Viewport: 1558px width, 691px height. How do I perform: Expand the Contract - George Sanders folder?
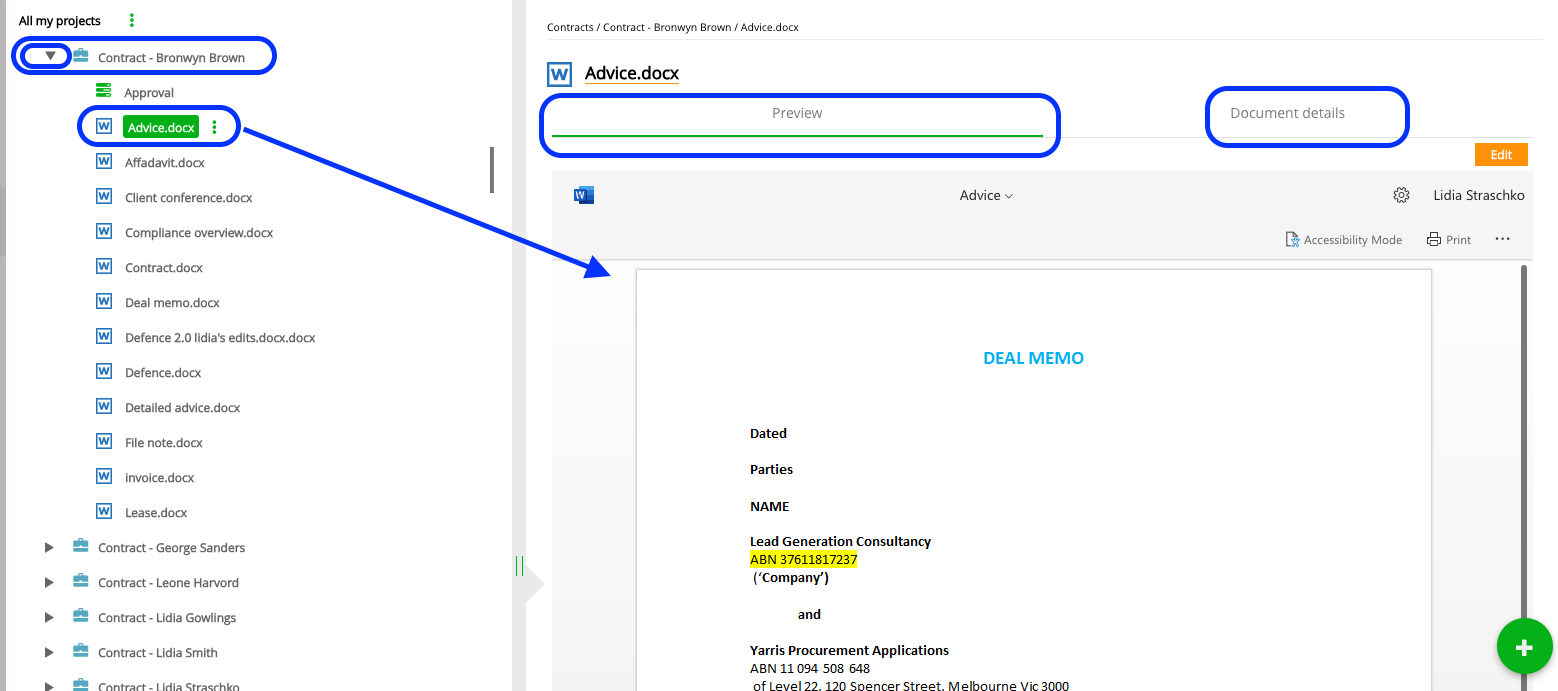tap(49, 547)
